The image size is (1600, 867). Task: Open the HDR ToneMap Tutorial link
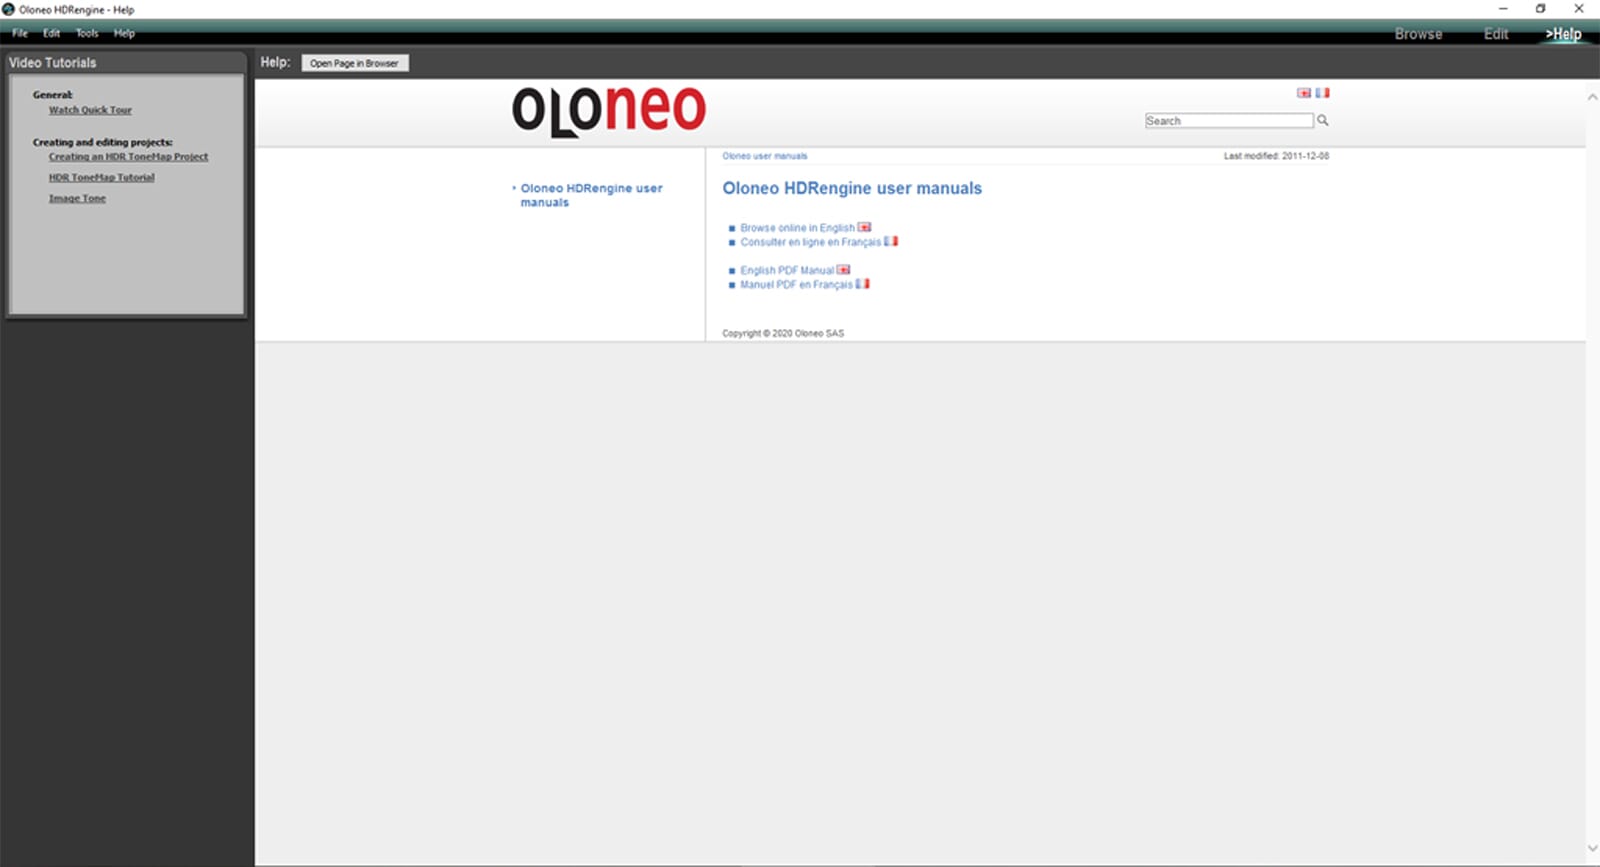pyautogui.click(x=102, y=178)
